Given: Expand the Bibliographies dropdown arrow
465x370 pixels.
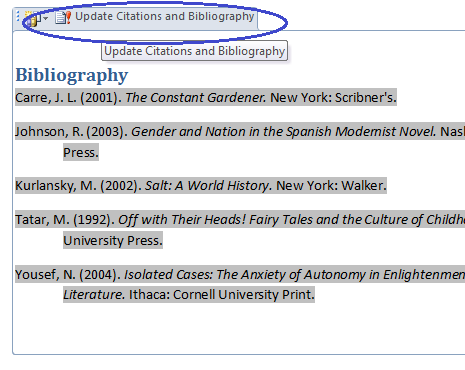Looking at the screenshot, I should click(x=46, y=18).
